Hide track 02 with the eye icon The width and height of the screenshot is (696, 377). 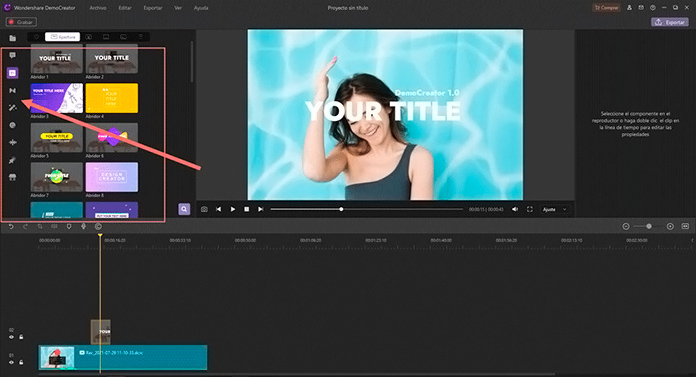[x=12, y=337]
